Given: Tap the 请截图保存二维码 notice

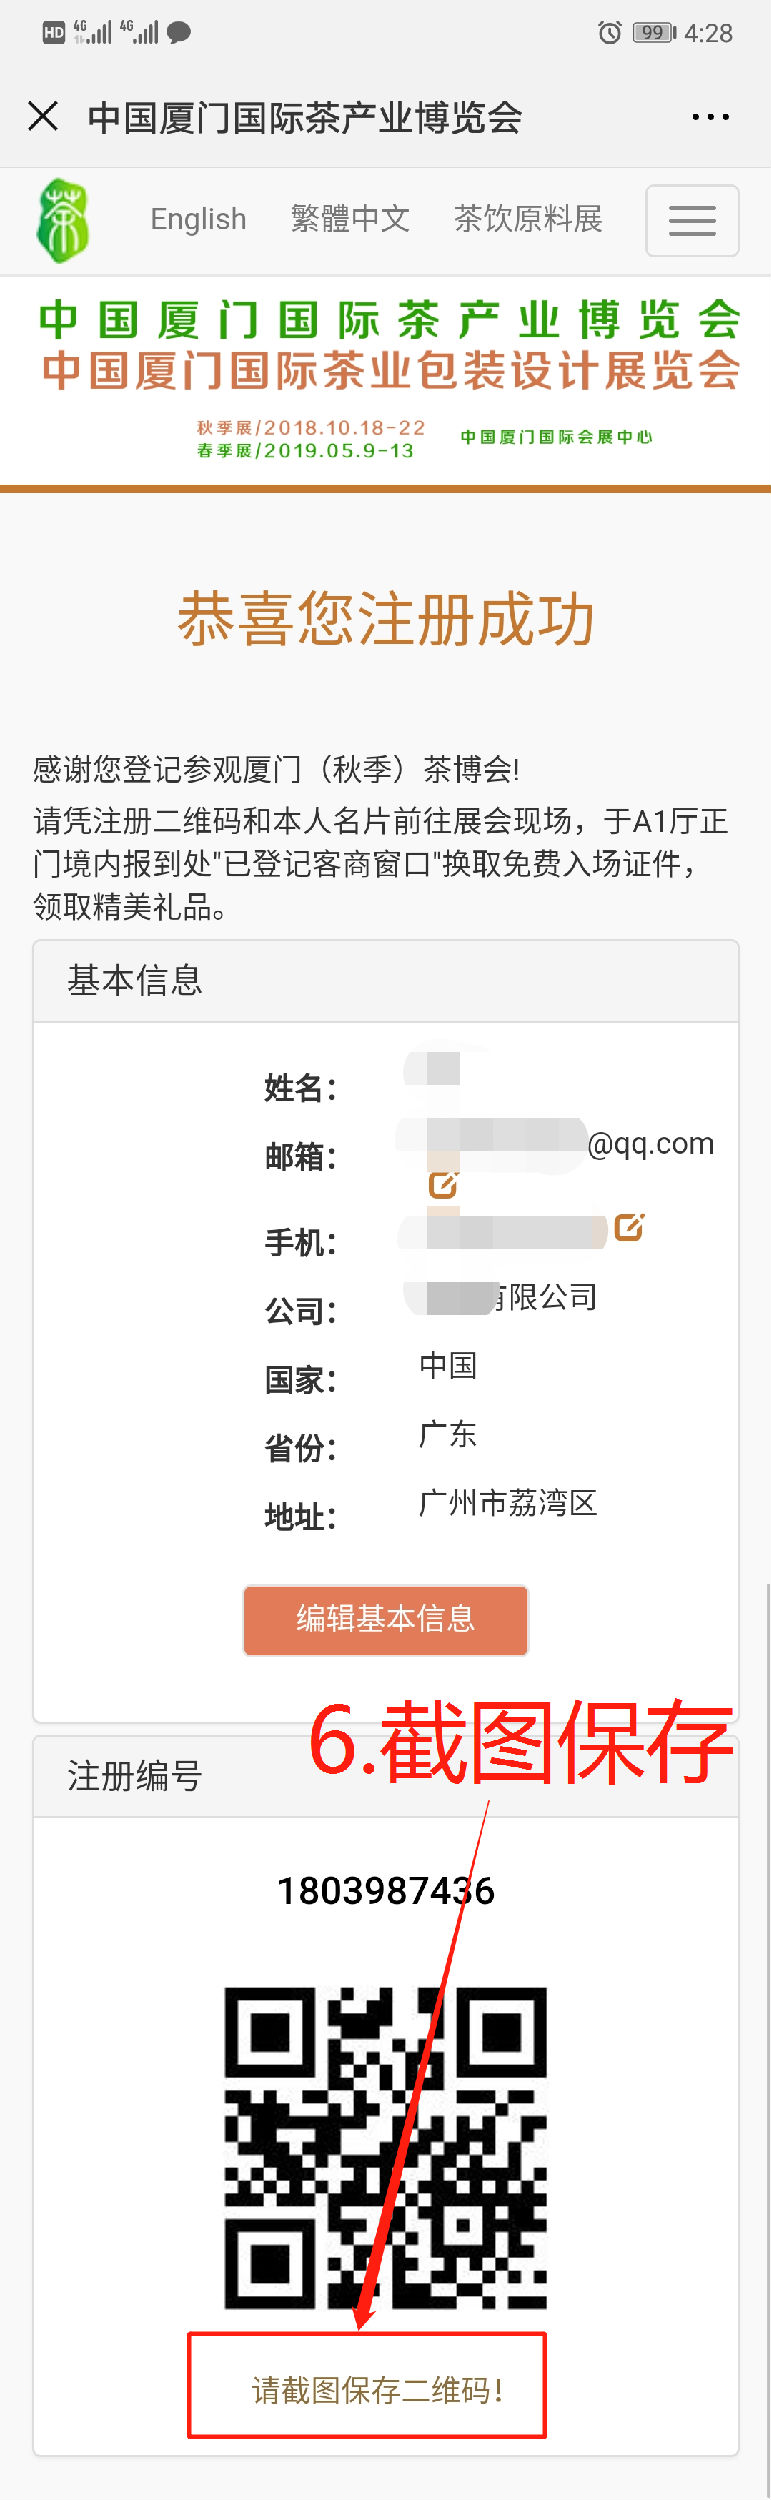Looking at the screenshot, I should pyautogui.click(x=376, y=2391).
